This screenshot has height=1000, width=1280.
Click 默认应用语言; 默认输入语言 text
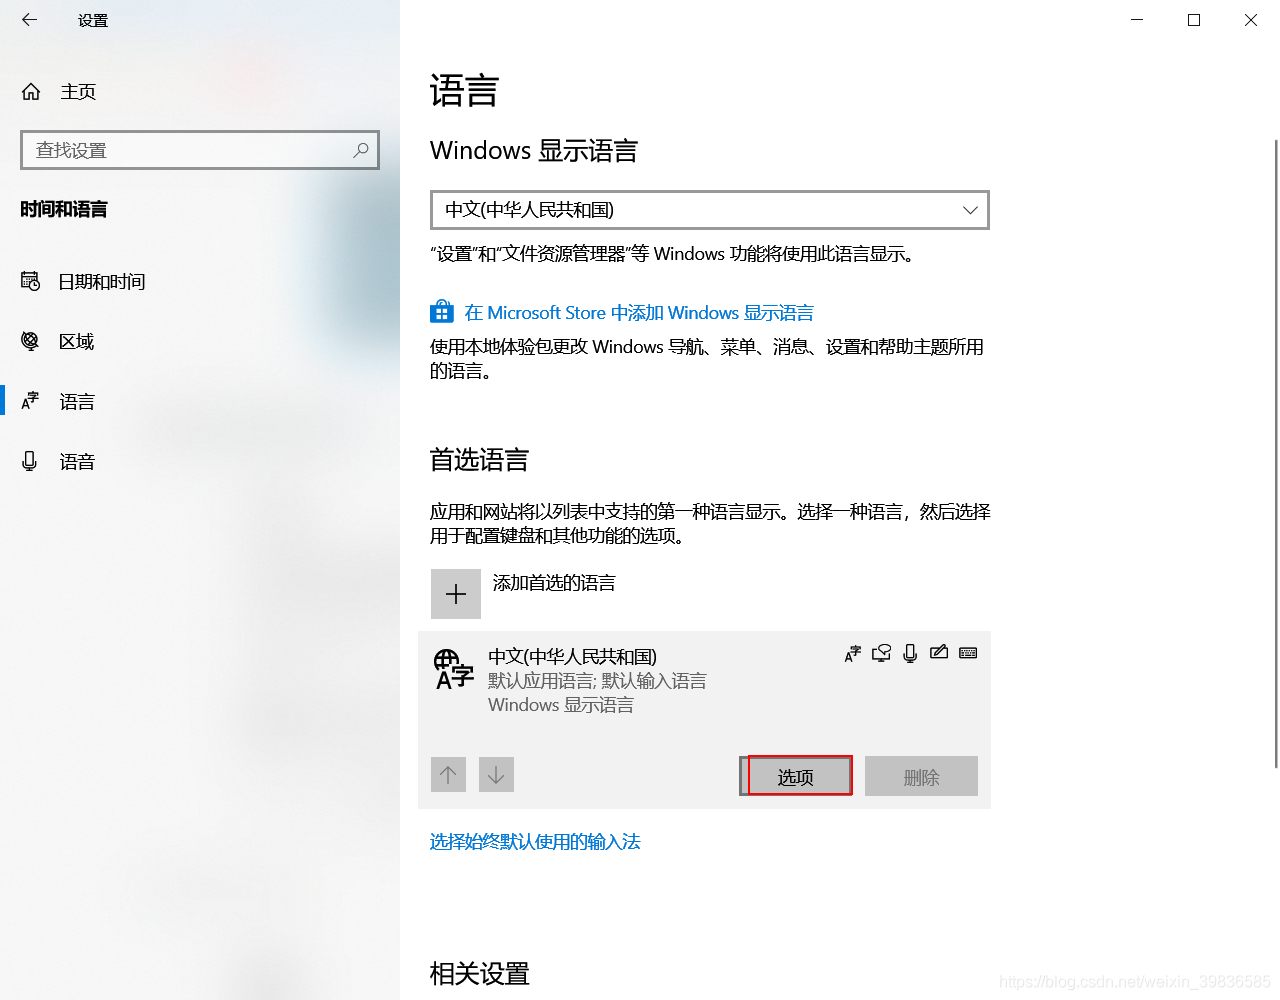[x=597, y=681]
